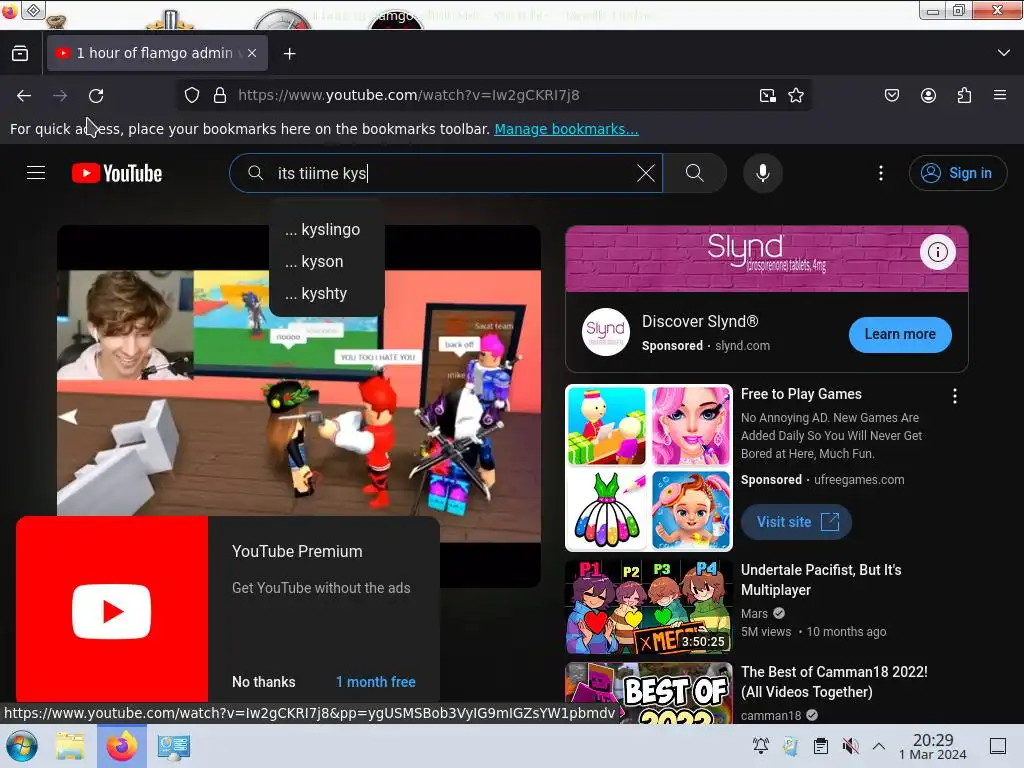This screenshot has width=1024, height=768.
Task: Show site security lock info
Action: pos(220,95)
